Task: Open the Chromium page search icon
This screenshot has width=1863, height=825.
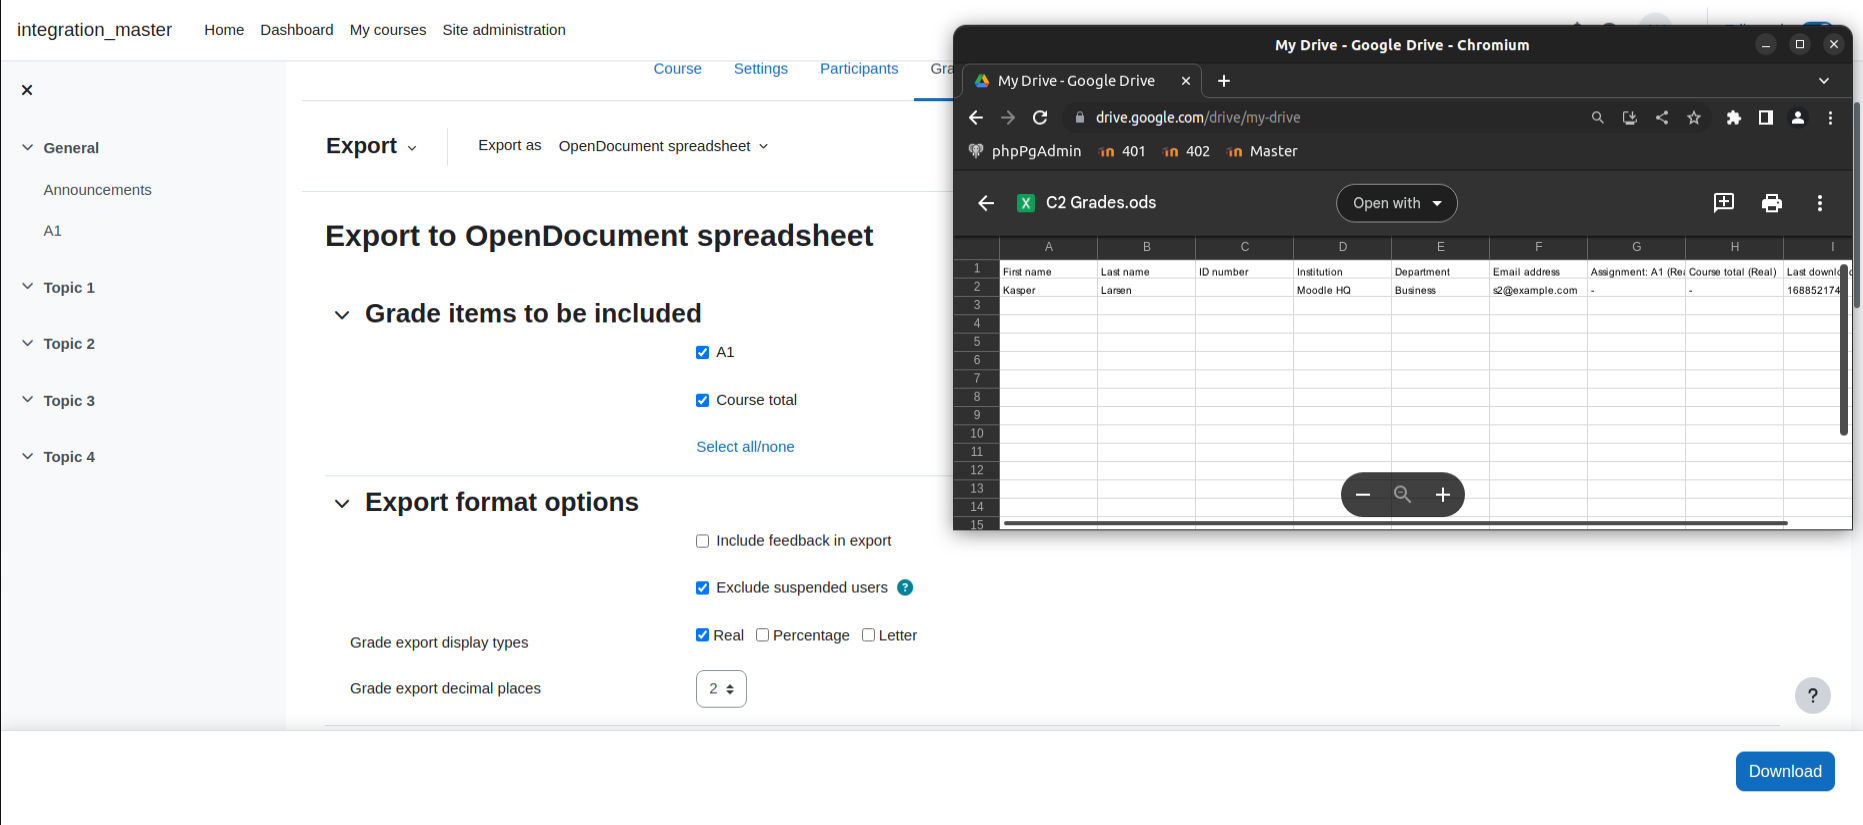Action: pos(1598,118)
